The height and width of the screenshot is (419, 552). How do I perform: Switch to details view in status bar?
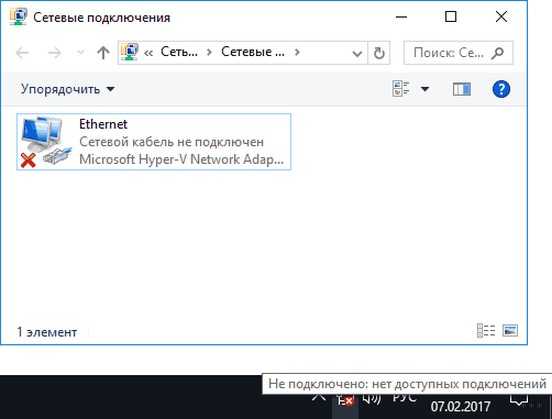[x=486, y=331]
